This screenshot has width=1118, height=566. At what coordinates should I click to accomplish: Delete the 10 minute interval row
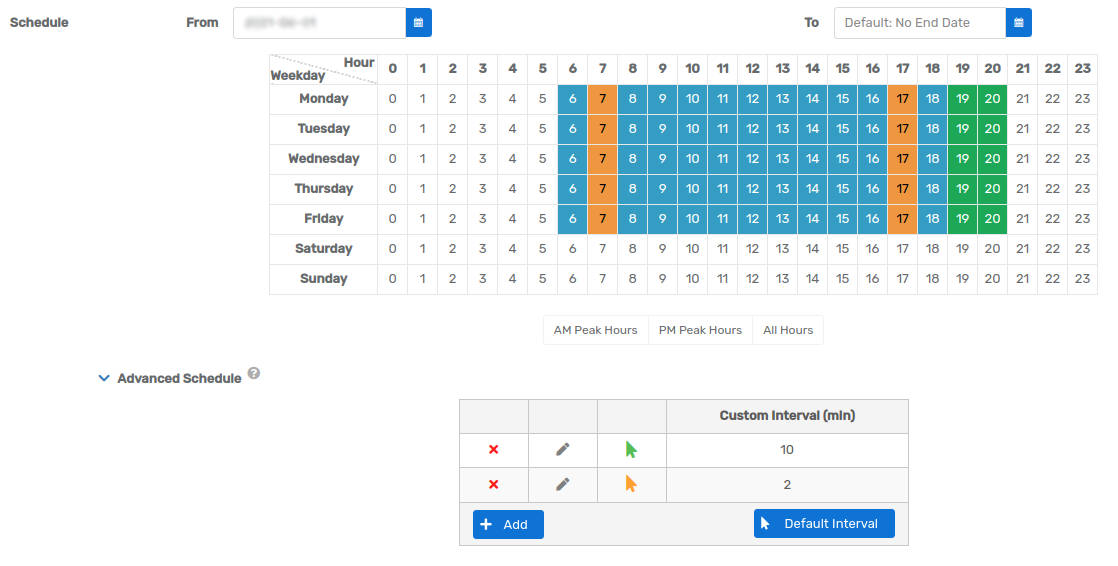click(493, 450)
